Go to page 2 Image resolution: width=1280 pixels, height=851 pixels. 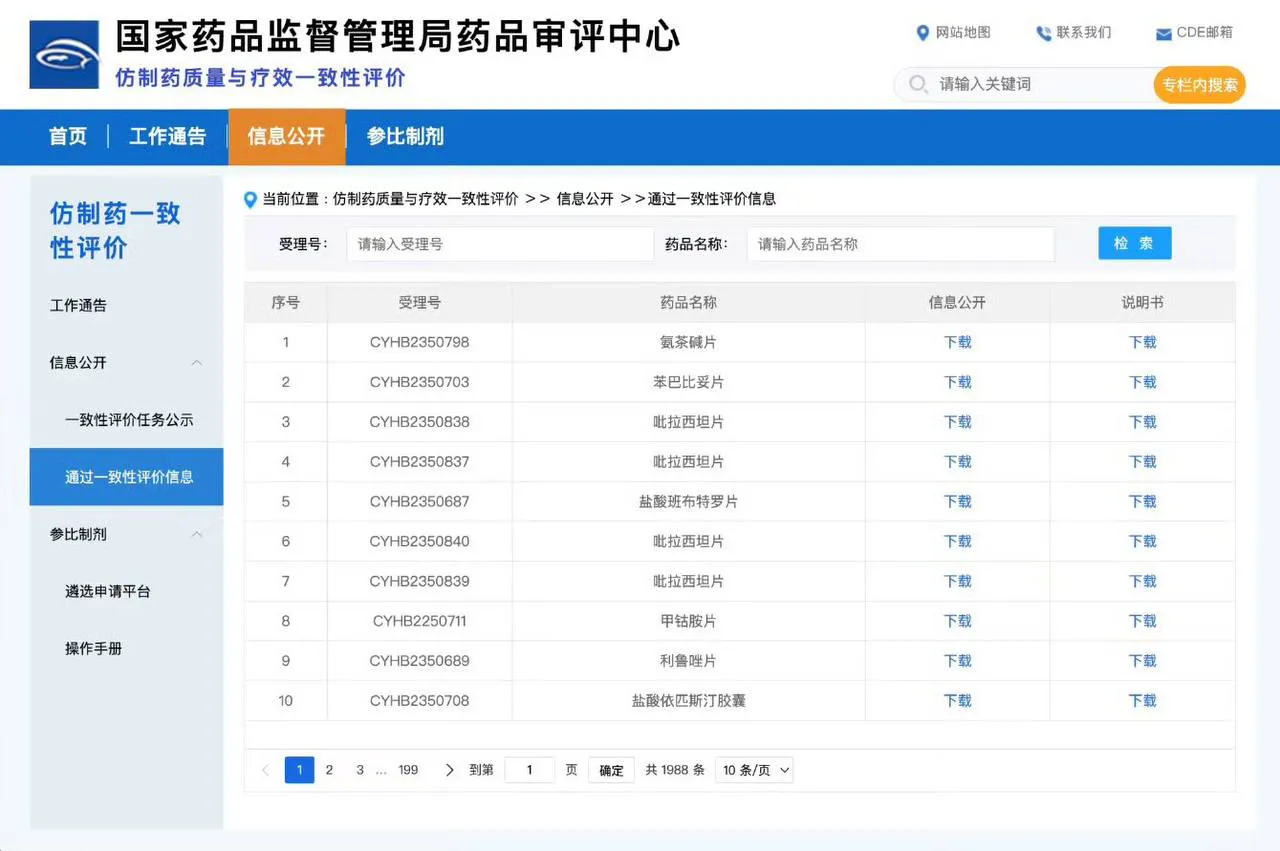click(329, 770)
